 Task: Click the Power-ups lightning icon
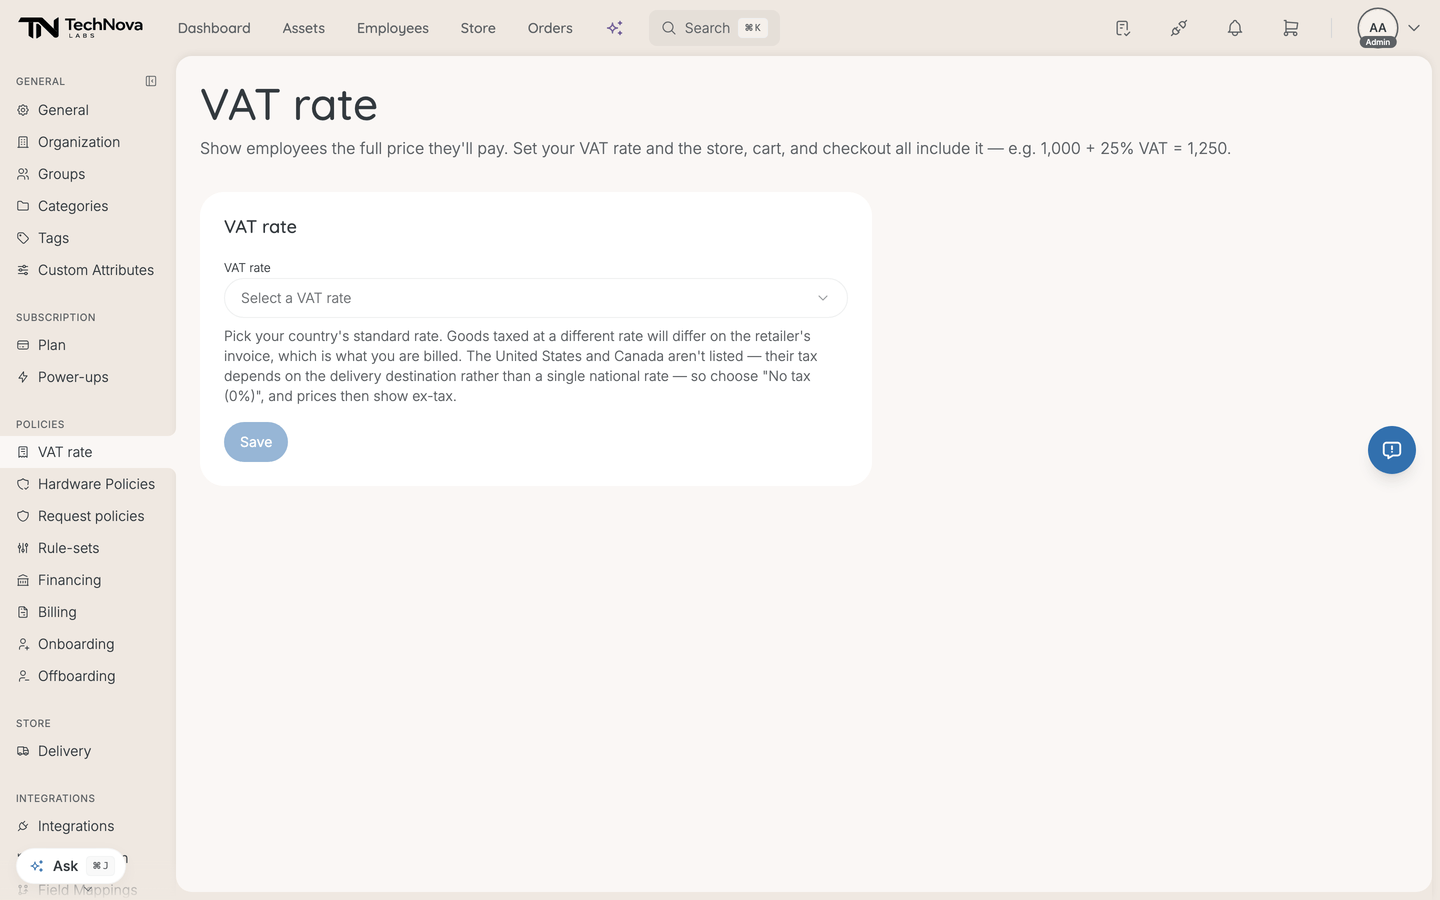(x=23, y=377)
